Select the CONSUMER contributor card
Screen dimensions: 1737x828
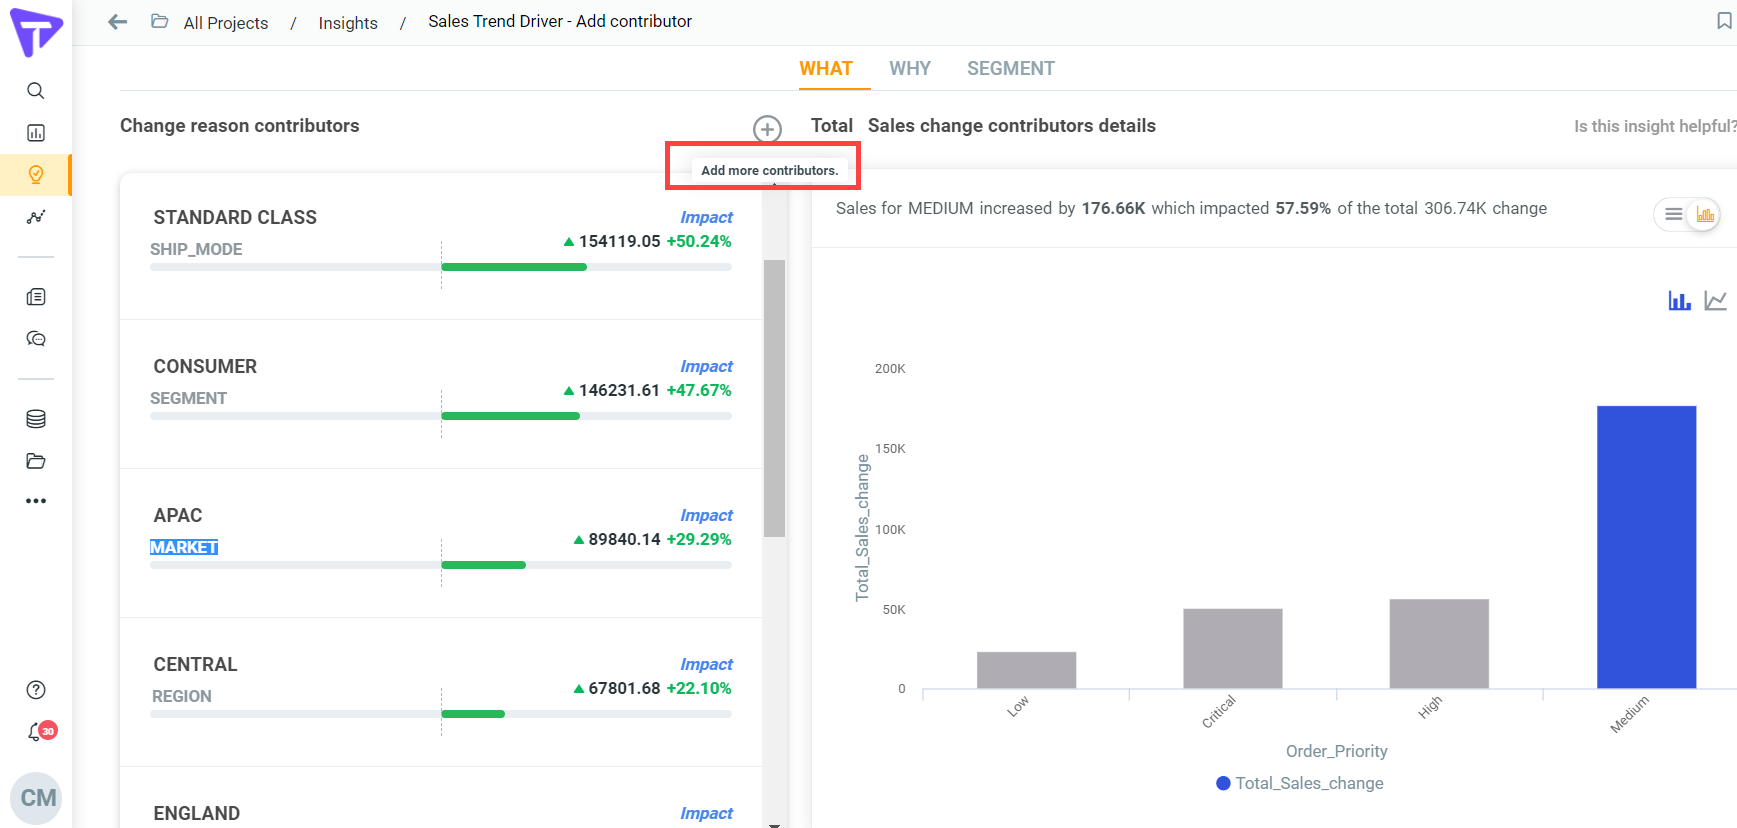[x=441, y=394]
